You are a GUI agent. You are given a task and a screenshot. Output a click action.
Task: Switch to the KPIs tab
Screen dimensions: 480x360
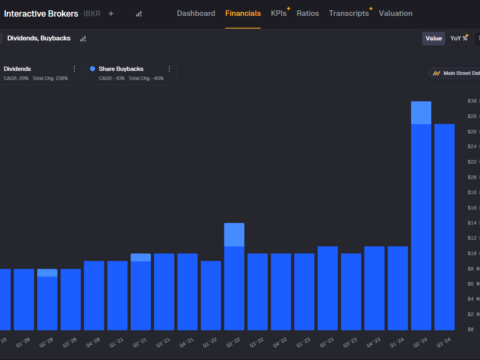(x=279, y=13)
